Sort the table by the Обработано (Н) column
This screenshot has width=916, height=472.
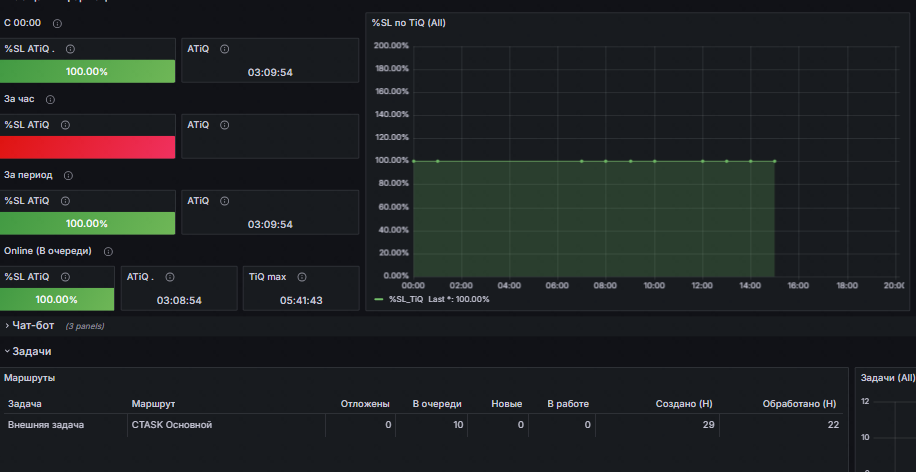coord(799,404)
